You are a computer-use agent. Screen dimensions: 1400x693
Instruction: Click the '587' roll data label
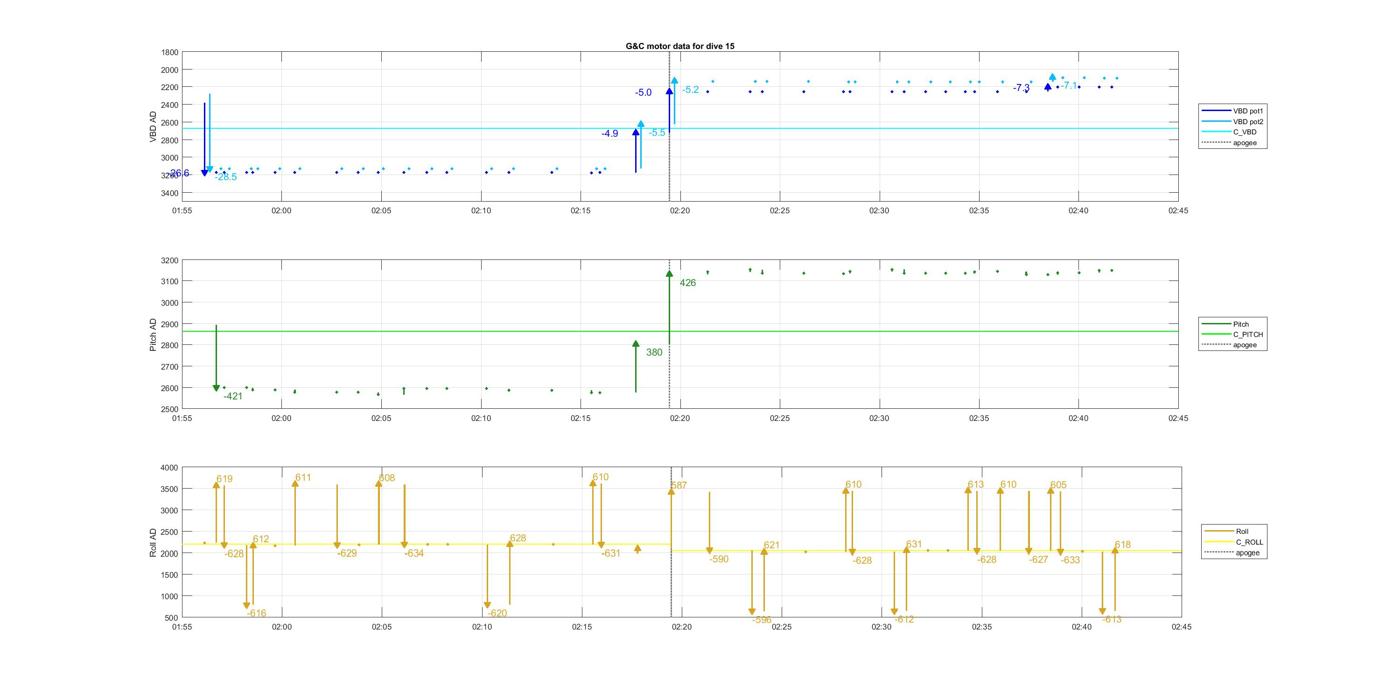[679, 486]
